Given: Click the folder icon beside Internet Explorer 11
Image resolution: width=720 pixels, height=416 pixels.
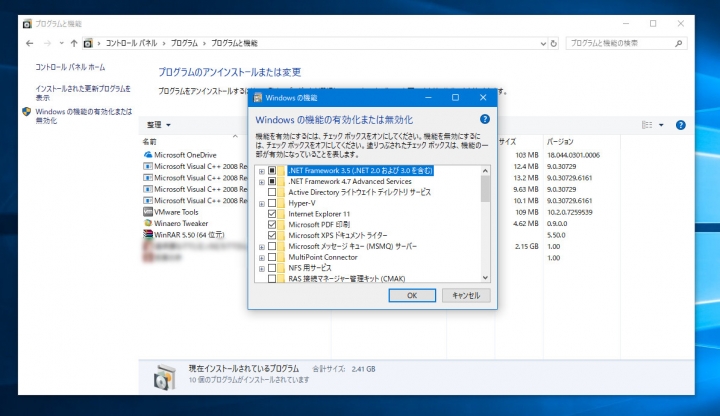Looking at the screenshot, I should click(x=281, y=214).
